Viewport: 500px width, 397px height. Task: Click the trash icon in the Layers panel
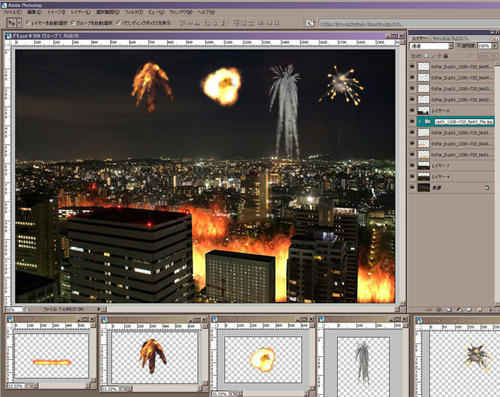pos(490,310)
